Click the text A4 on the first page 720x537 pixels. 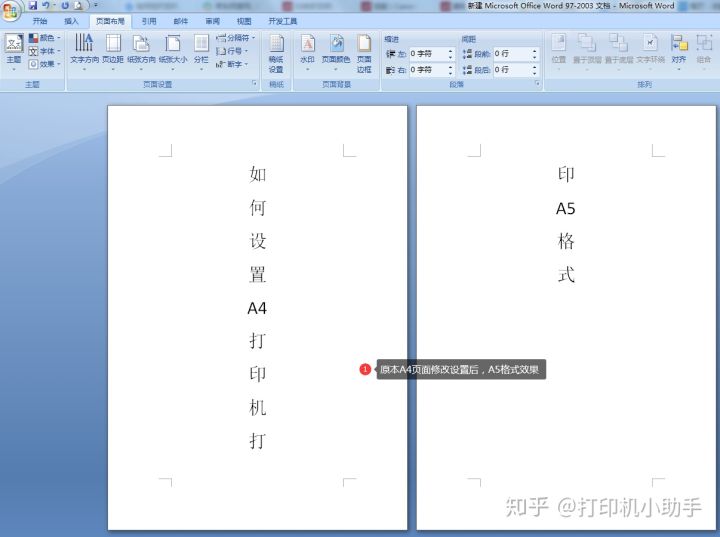[257, 308]
